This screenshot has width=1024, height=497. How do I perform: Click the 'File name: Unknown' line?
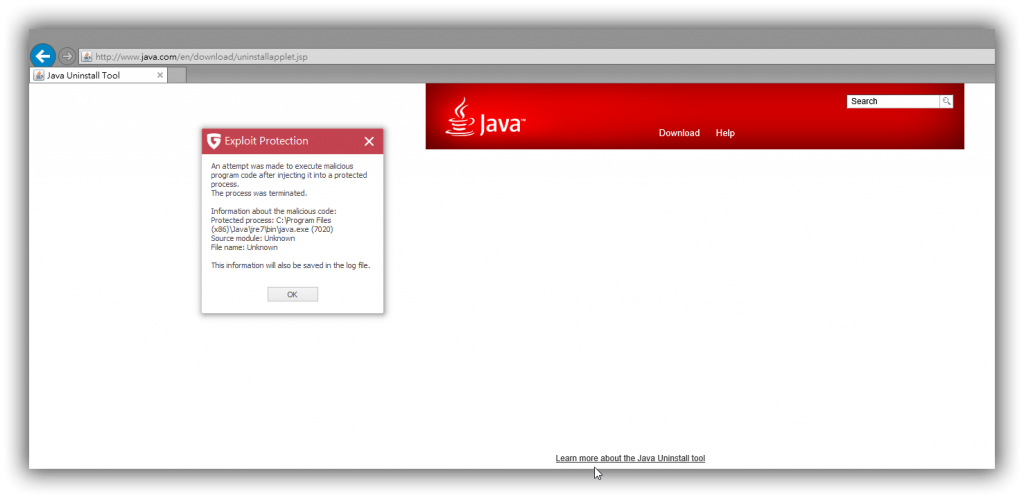click(244, 248)
